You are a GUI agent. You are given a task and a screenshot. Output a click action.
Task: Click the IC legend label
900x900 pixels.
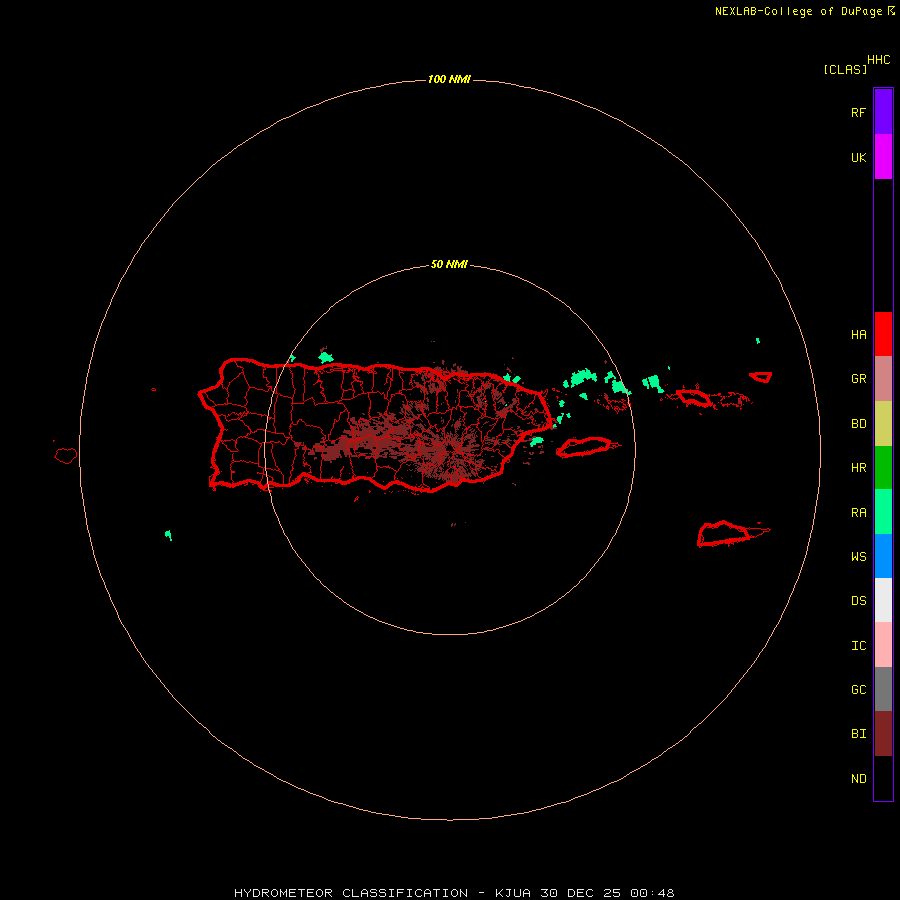858,646
